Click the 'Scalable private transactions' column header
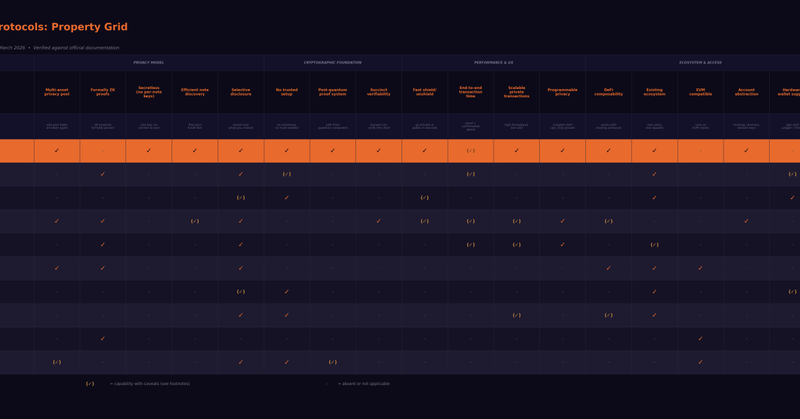The image size is (800, 419). (516, 92)
